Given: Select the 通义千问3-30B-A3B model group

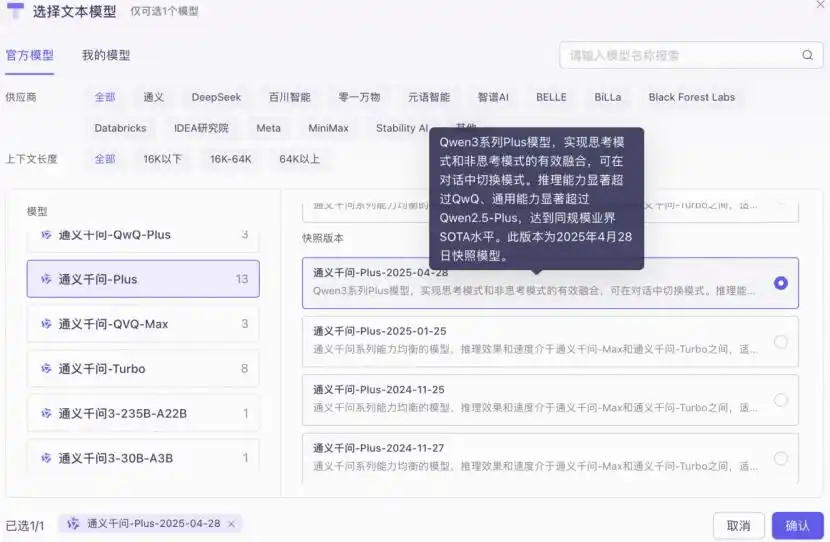Looking at the screenshot, I should pyautogui.click(x=143, y=456).
